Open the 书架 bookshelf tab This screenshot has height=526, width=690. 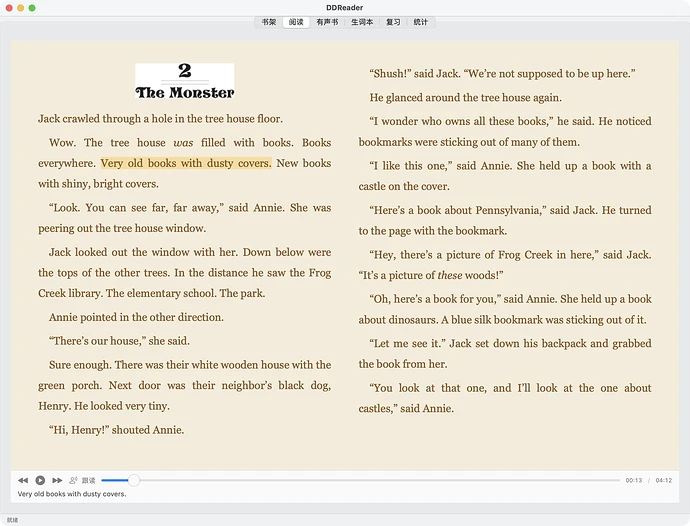(x=268, y=22)
